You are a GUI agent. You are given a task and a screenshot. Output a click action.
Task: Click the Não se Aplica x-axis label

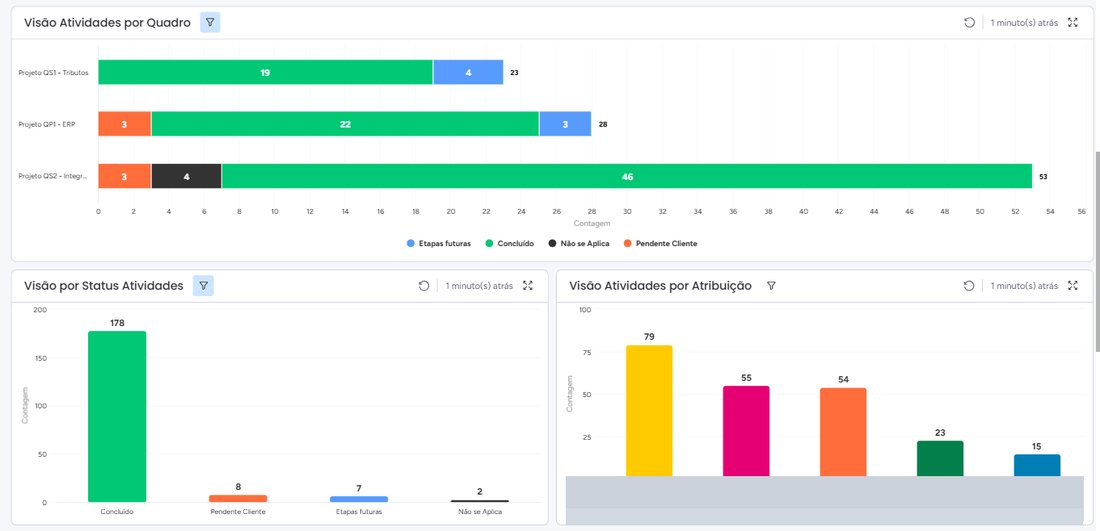point(479,511)
